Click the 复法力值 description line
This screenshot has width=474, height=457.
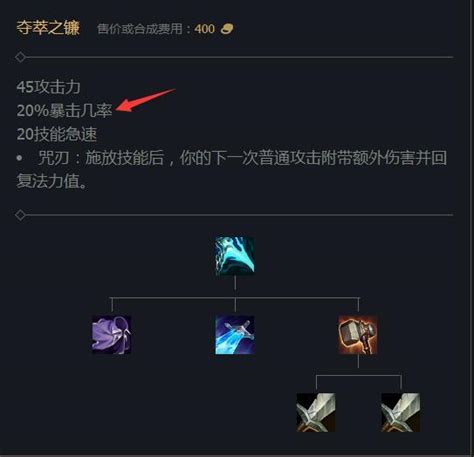(x=52, y=181)
